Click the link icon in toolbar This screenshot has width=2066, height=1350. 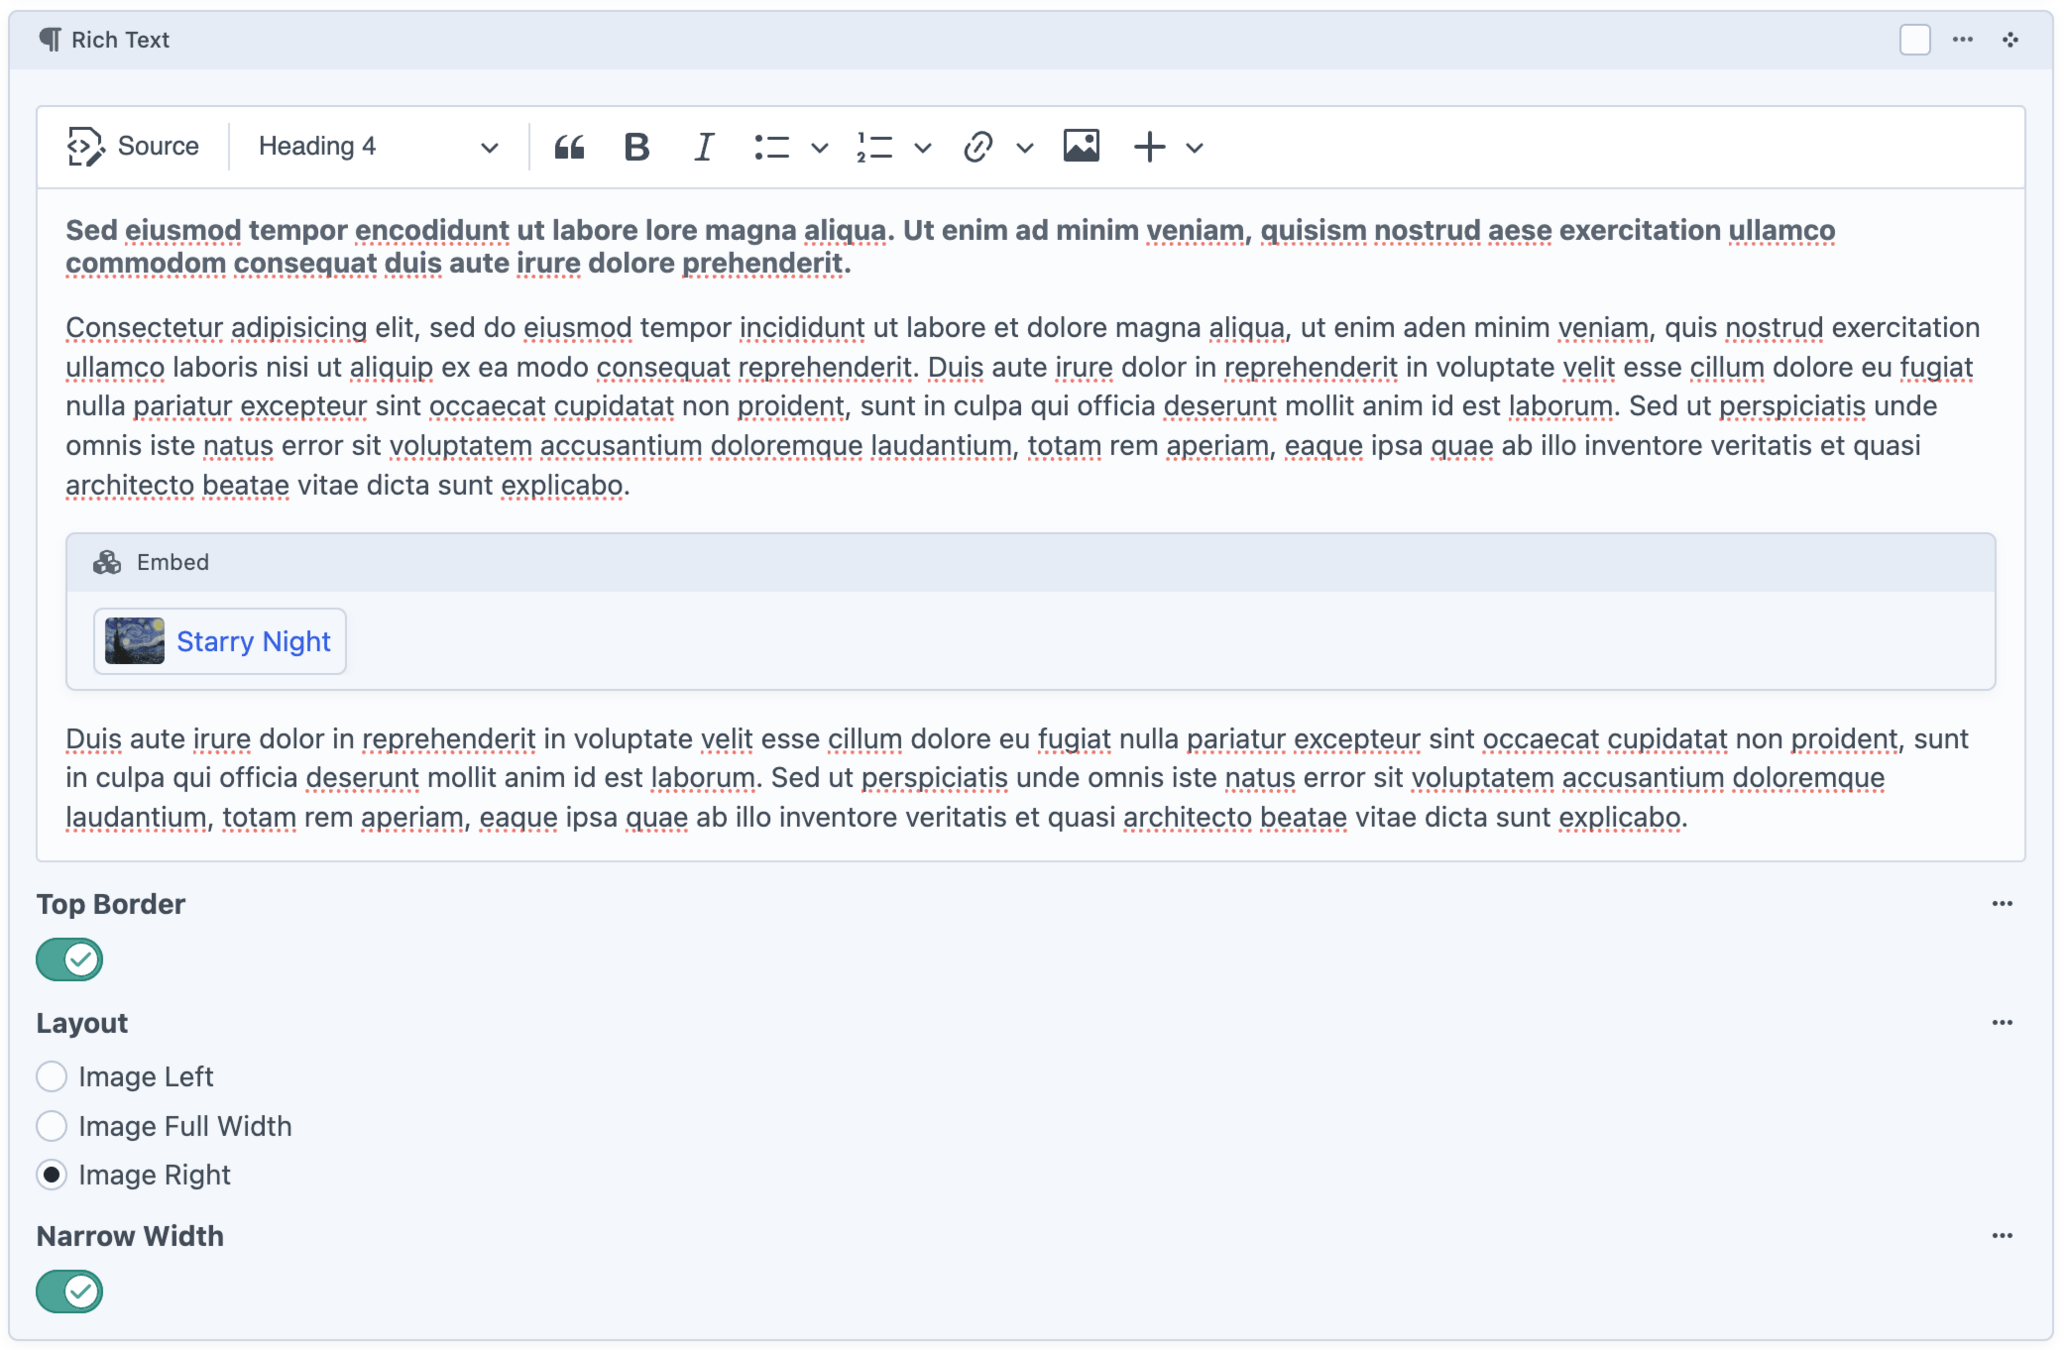[x=977, y=147]
